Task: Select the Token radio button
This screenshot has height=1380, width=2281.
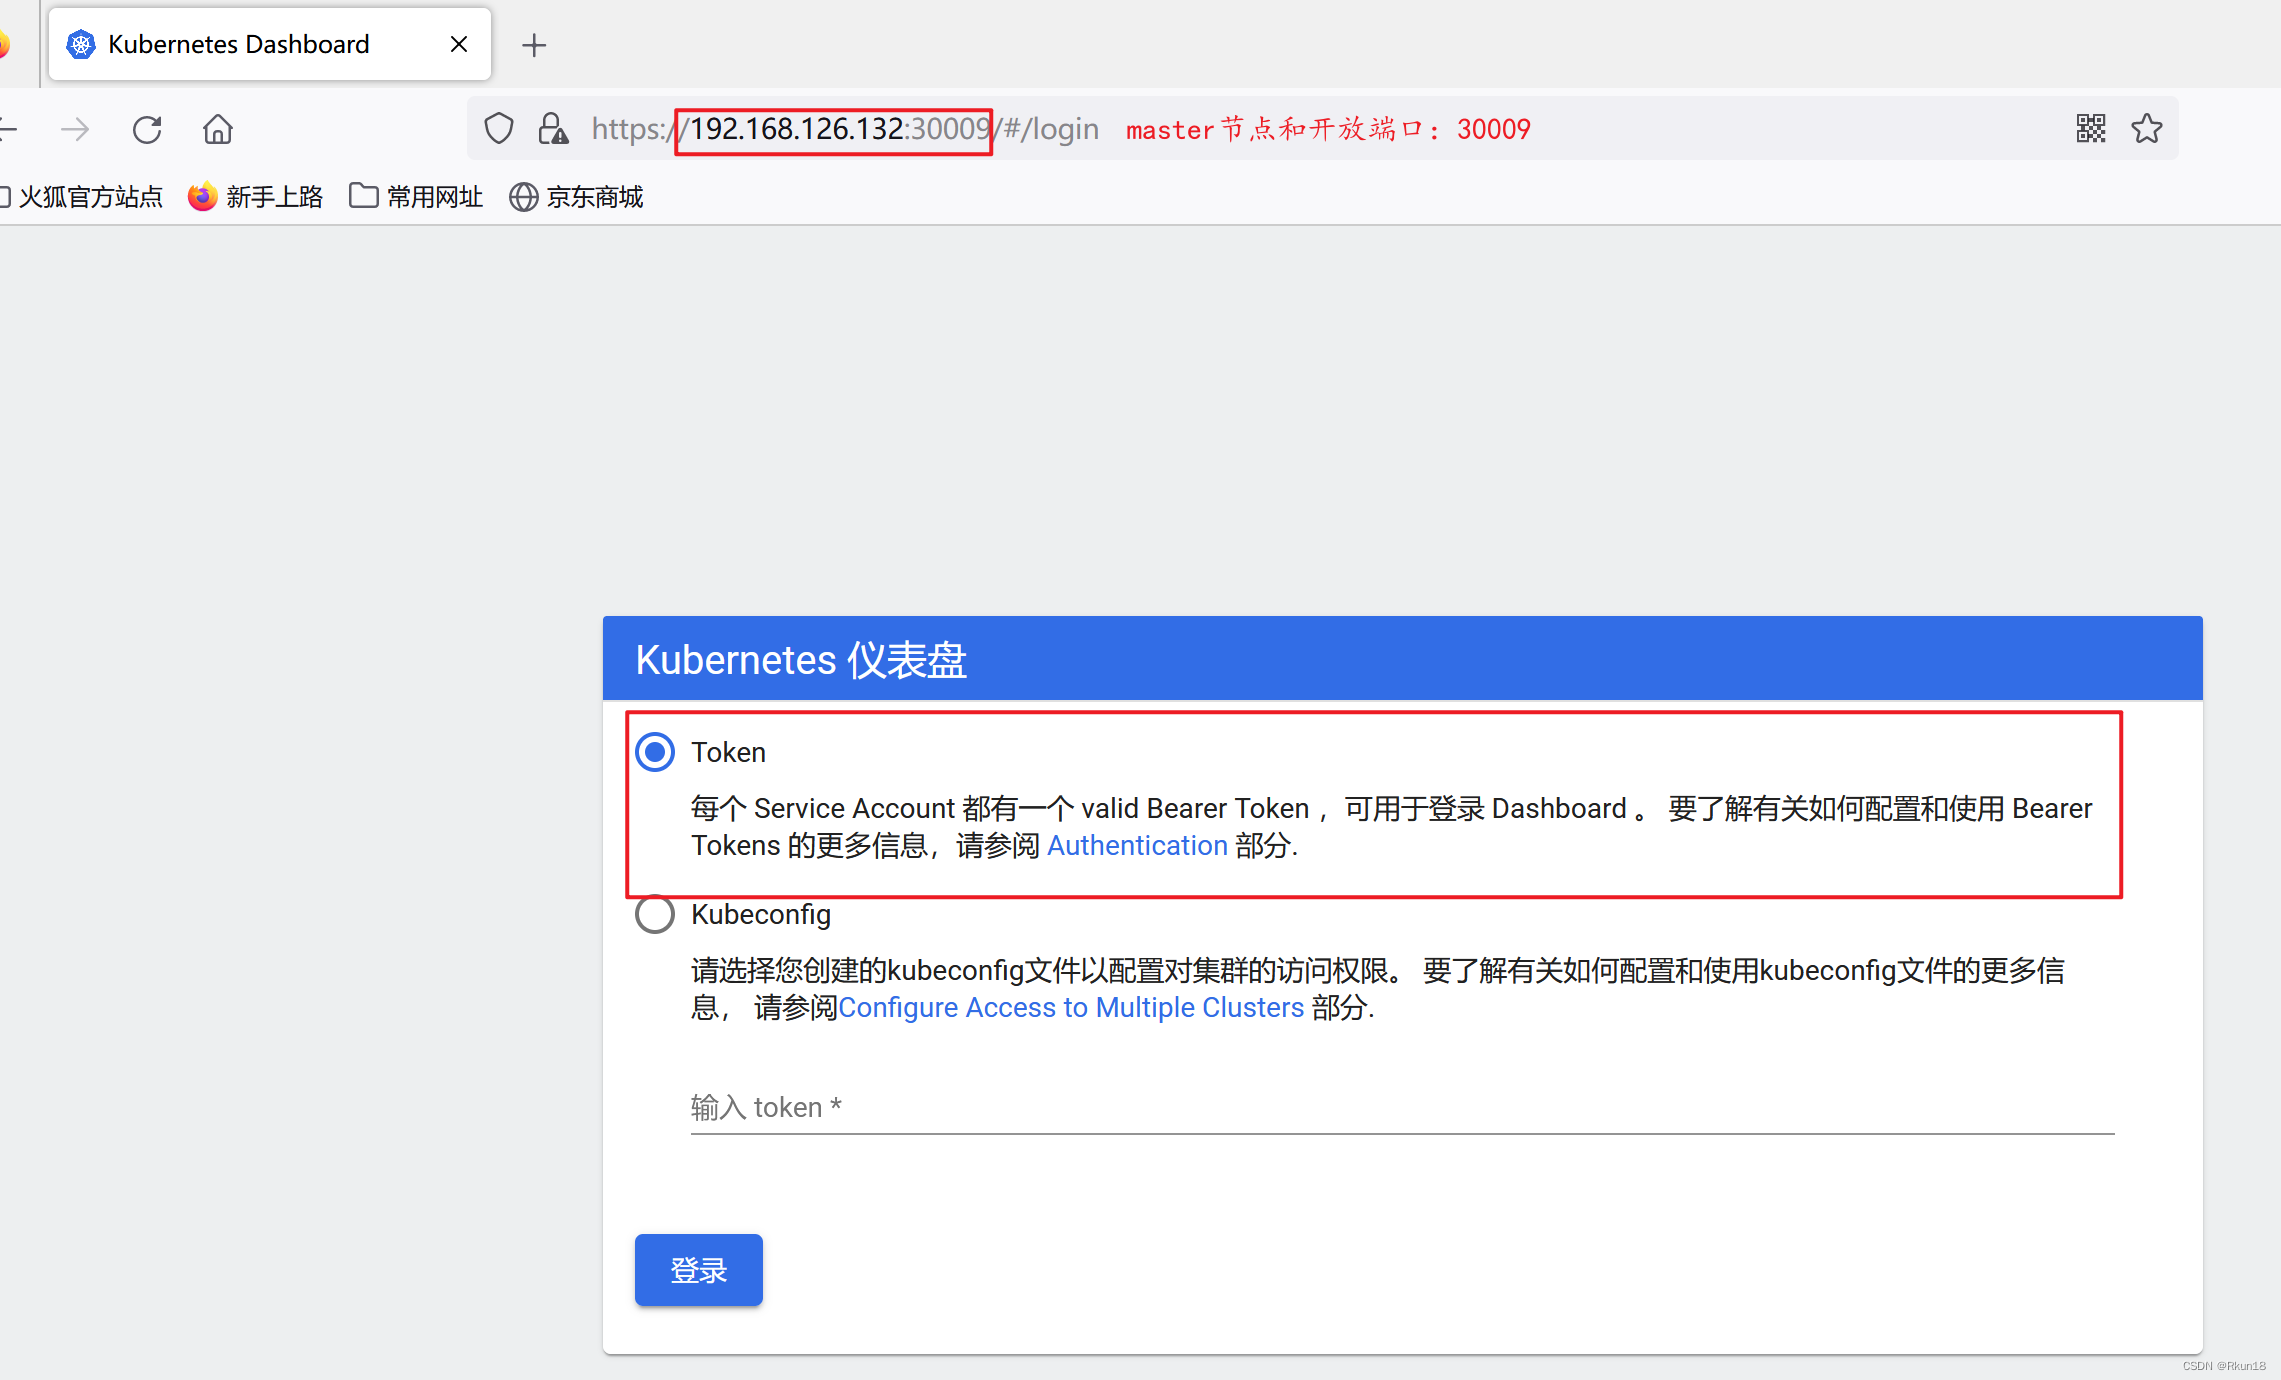Action: (655, 752)
